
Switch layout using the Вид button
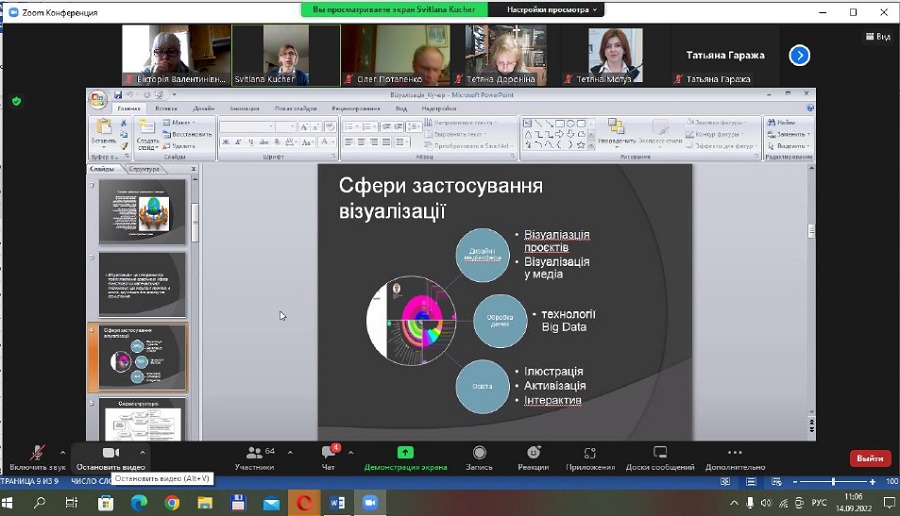coord(877,37)
